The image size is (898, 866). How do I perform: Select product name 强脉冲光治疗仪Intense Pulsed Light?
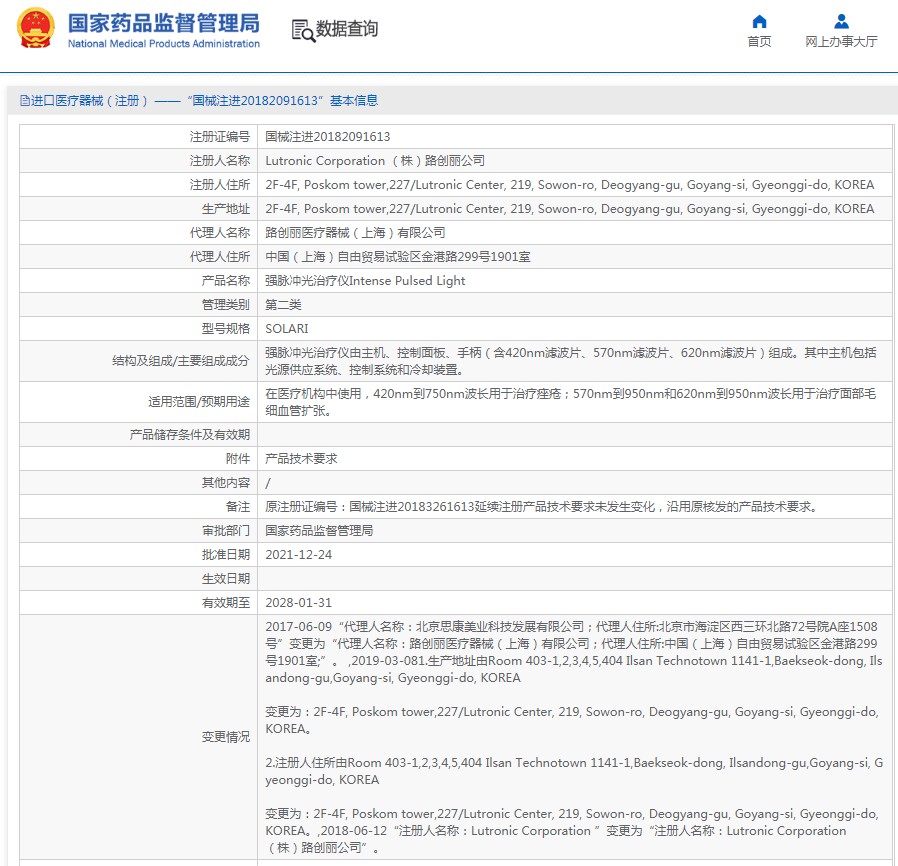pyautogui.click(x=365, y=281)
